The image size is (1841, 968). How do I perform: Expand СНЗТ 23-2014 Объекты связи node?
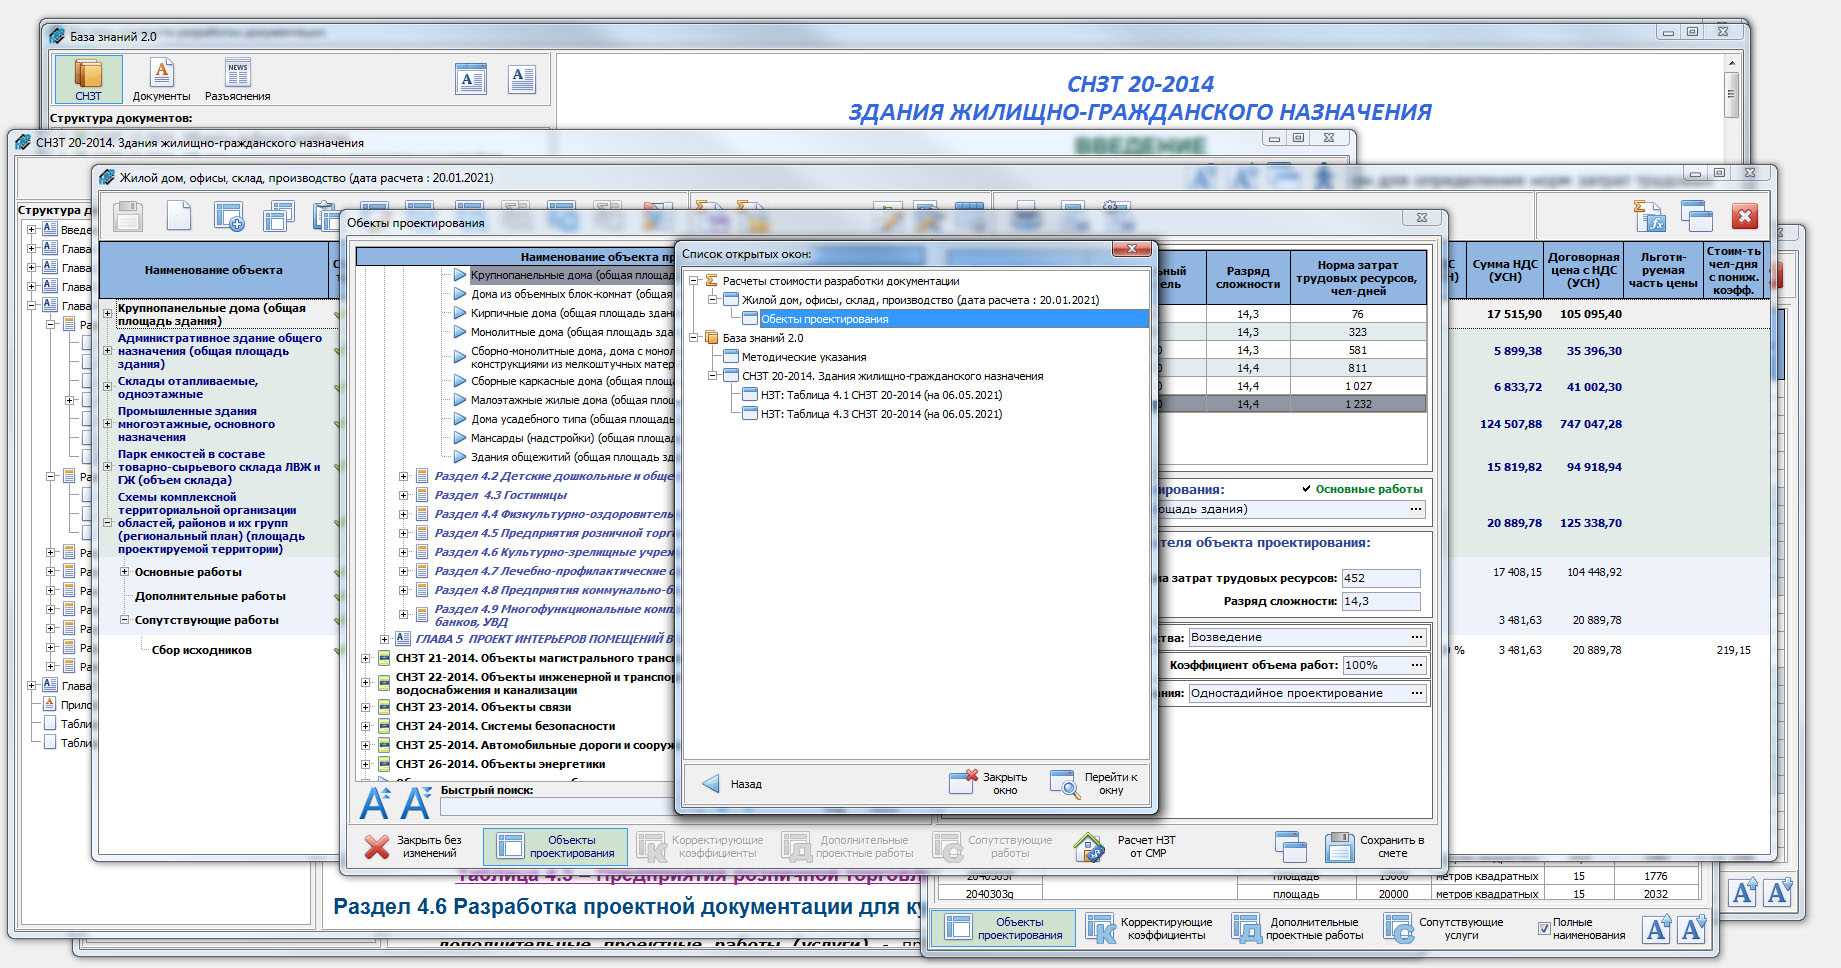366,707
